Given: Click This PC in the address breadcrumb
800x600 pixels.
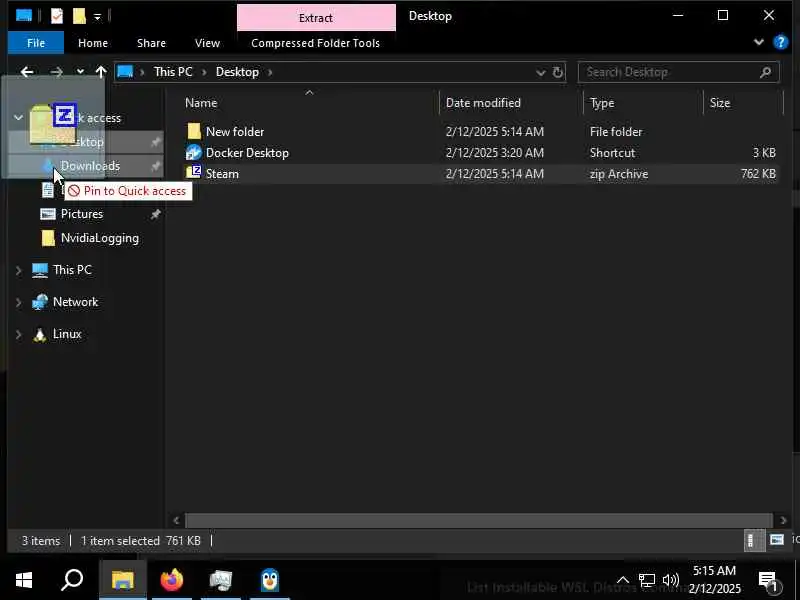Looking at the screenshot, I should point(173,72).
